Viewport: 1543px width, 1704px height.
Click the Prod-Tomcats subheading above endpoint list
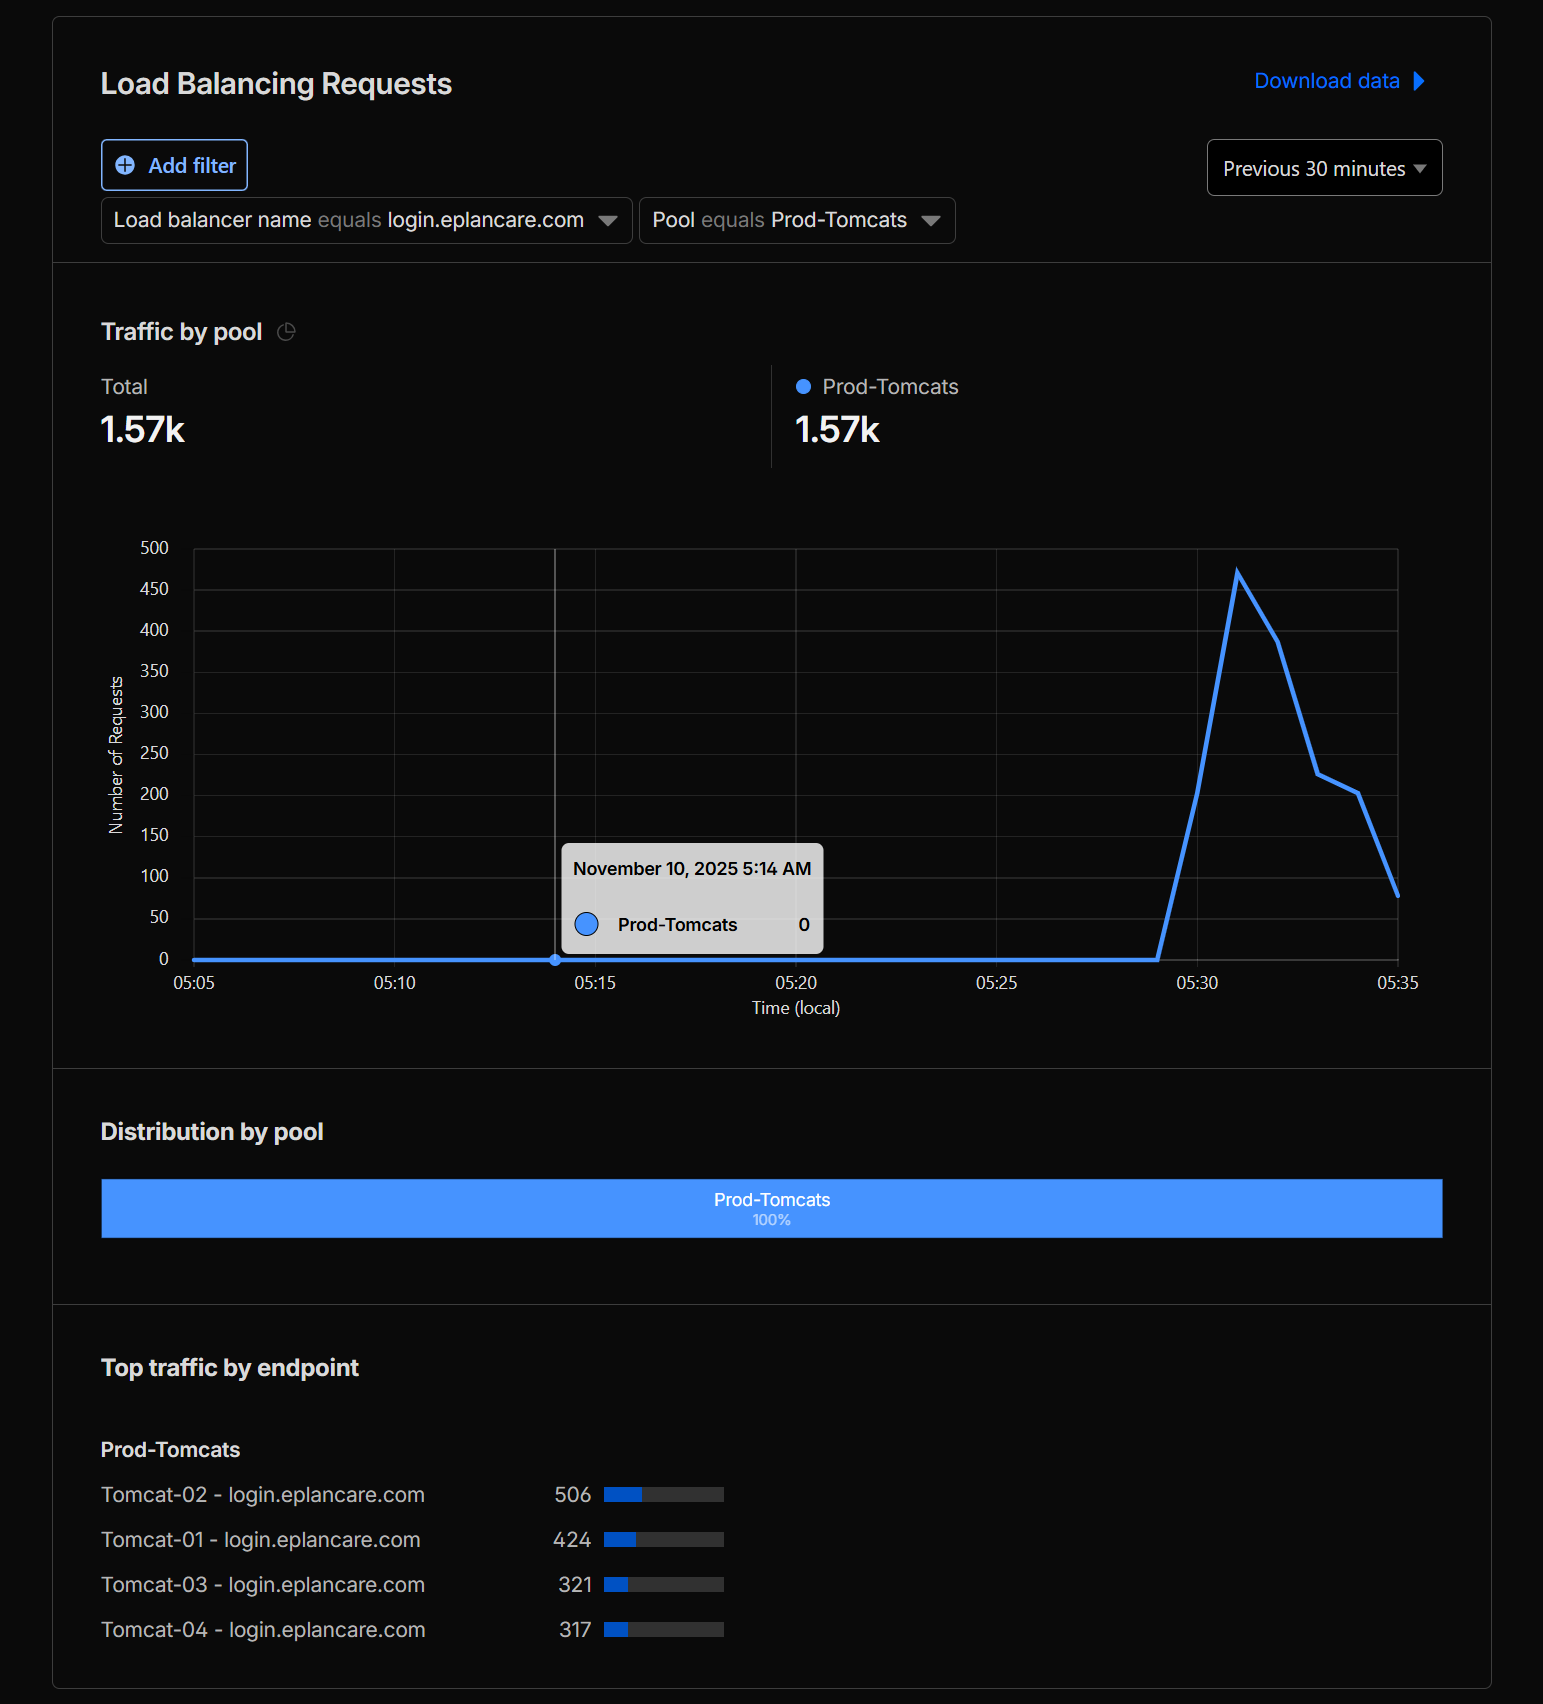pyautogui.click(x=170, y=1450)
